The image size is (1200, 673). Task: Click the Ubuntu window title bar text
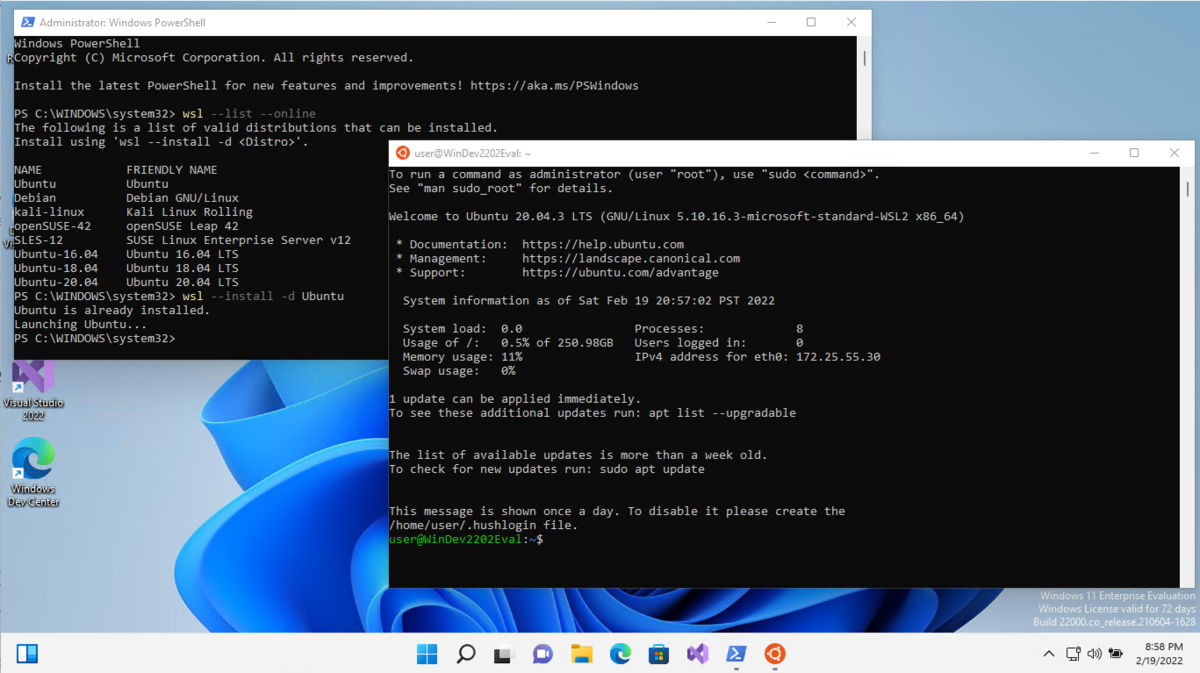[473, 154]
